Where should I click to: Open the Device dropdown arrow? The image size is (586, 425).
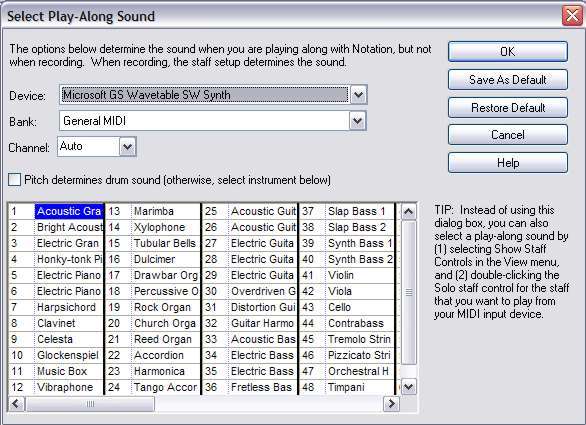358,95
